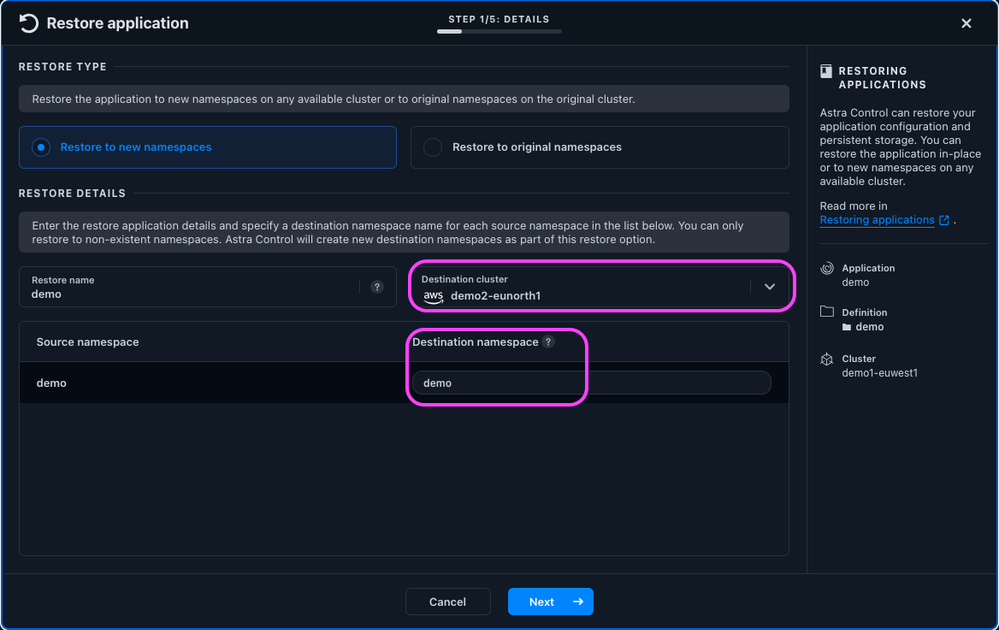This screenshot has width=999, height=630.
Task: Click the demo source namespace row
Action: pyautogui.click(x=404, y=383)
